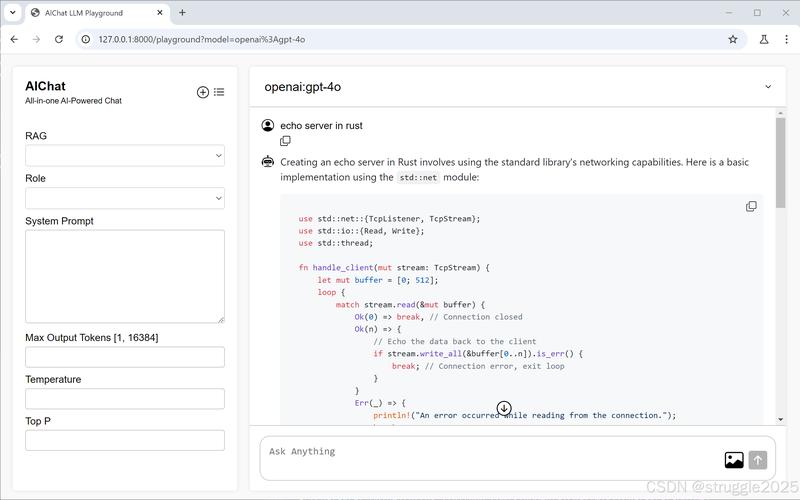Viewport: 800px width, 500px height.
Task: Open the chat sessions list icon
Action: pyautogui.click(x=219, y=92)
